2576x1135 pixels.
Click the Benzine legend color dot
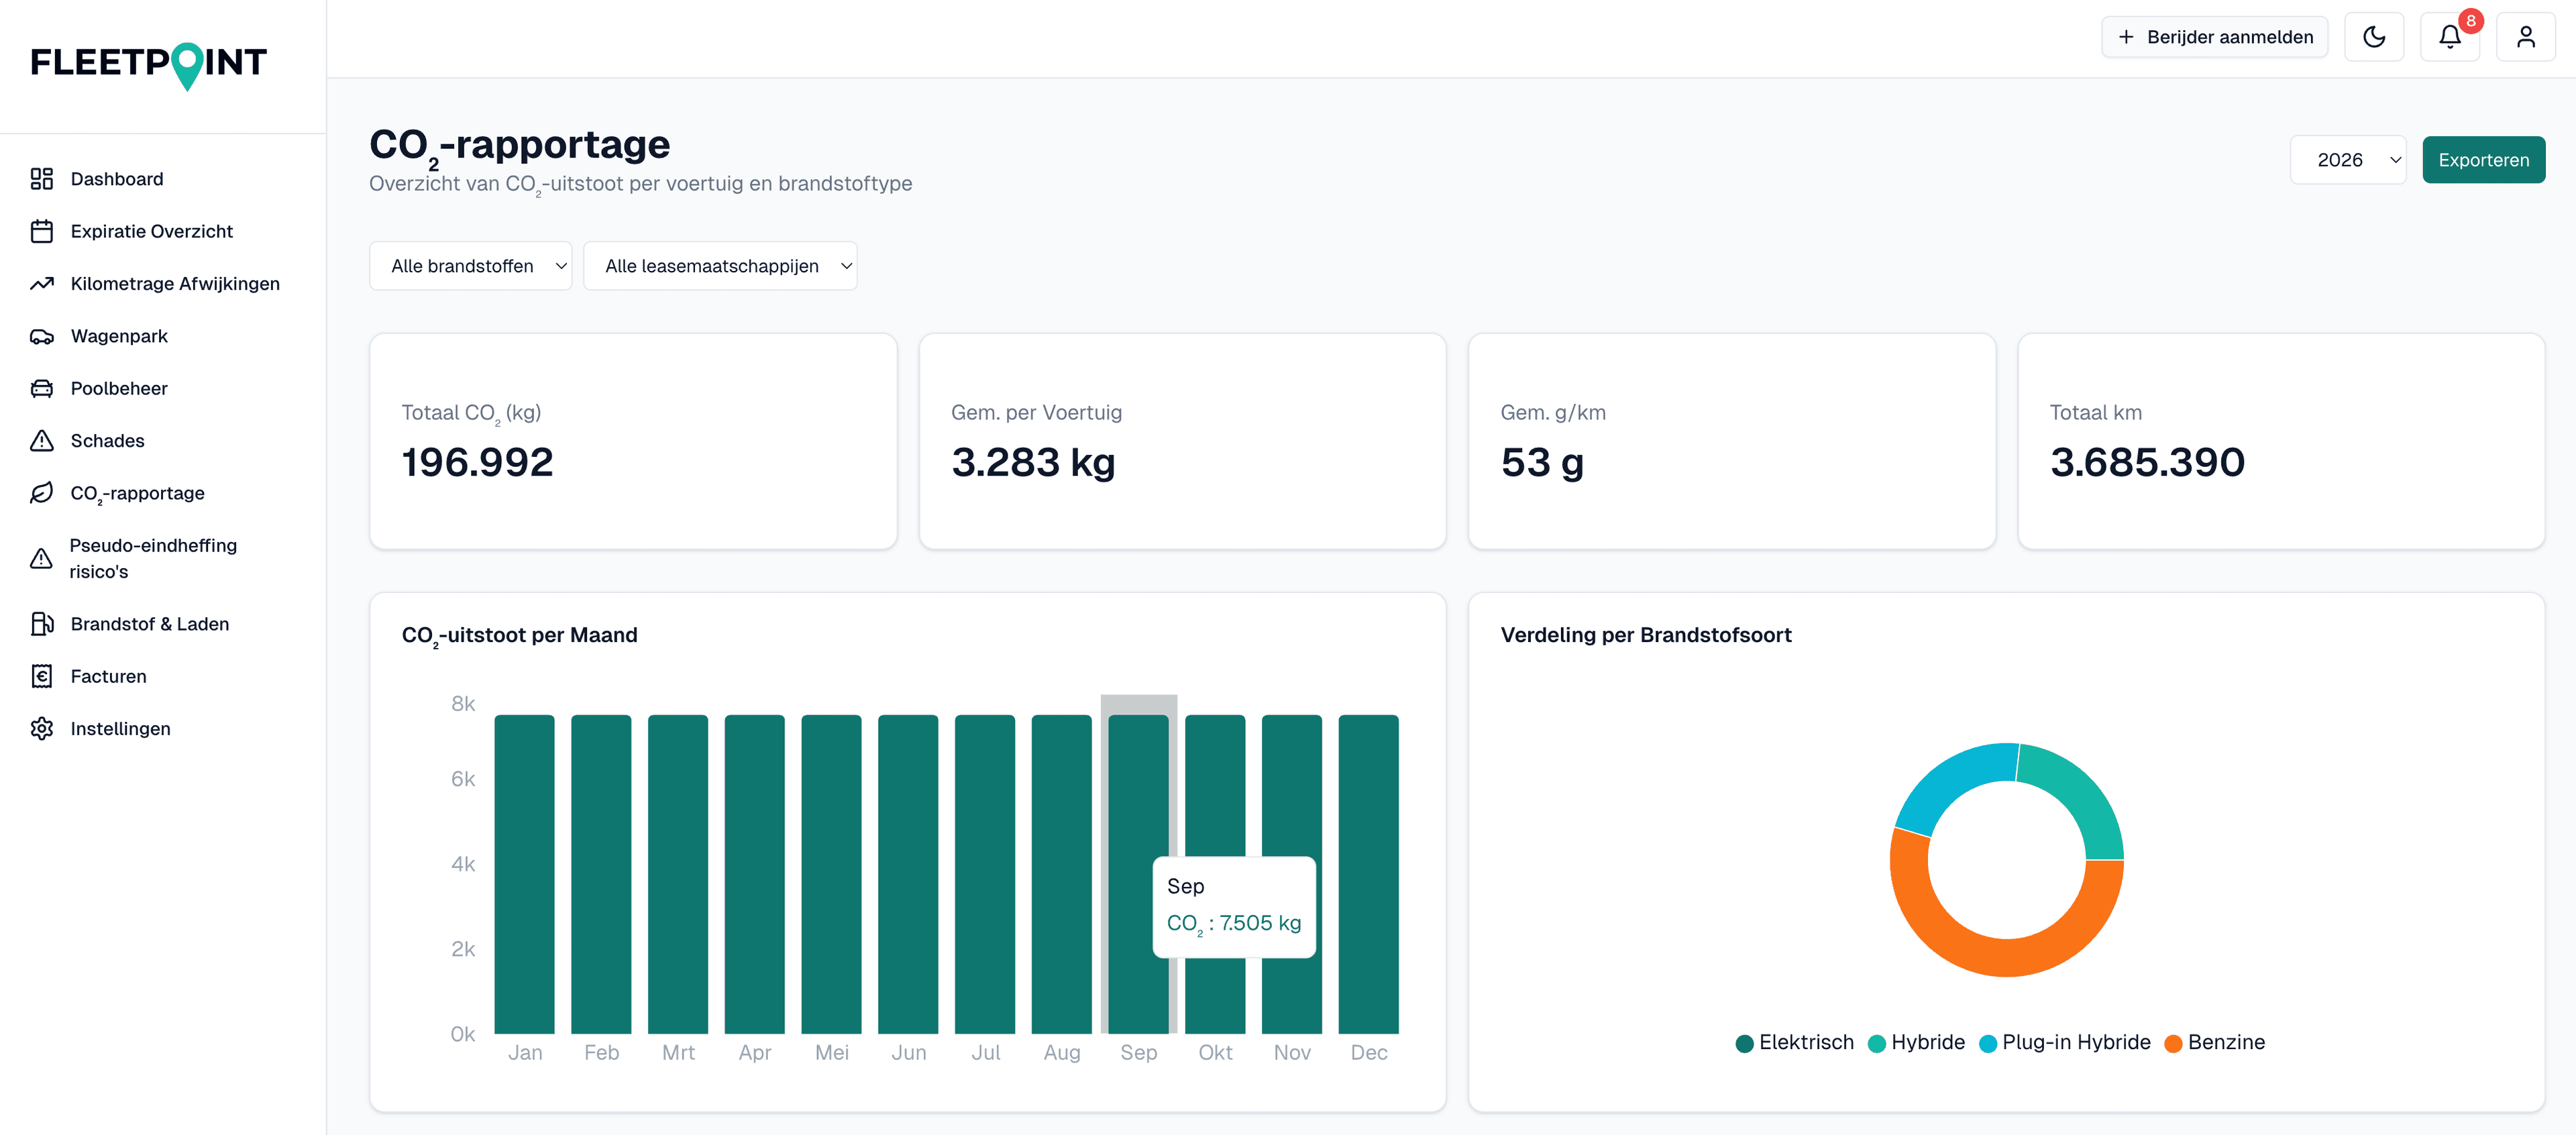coord(2173,1043)
